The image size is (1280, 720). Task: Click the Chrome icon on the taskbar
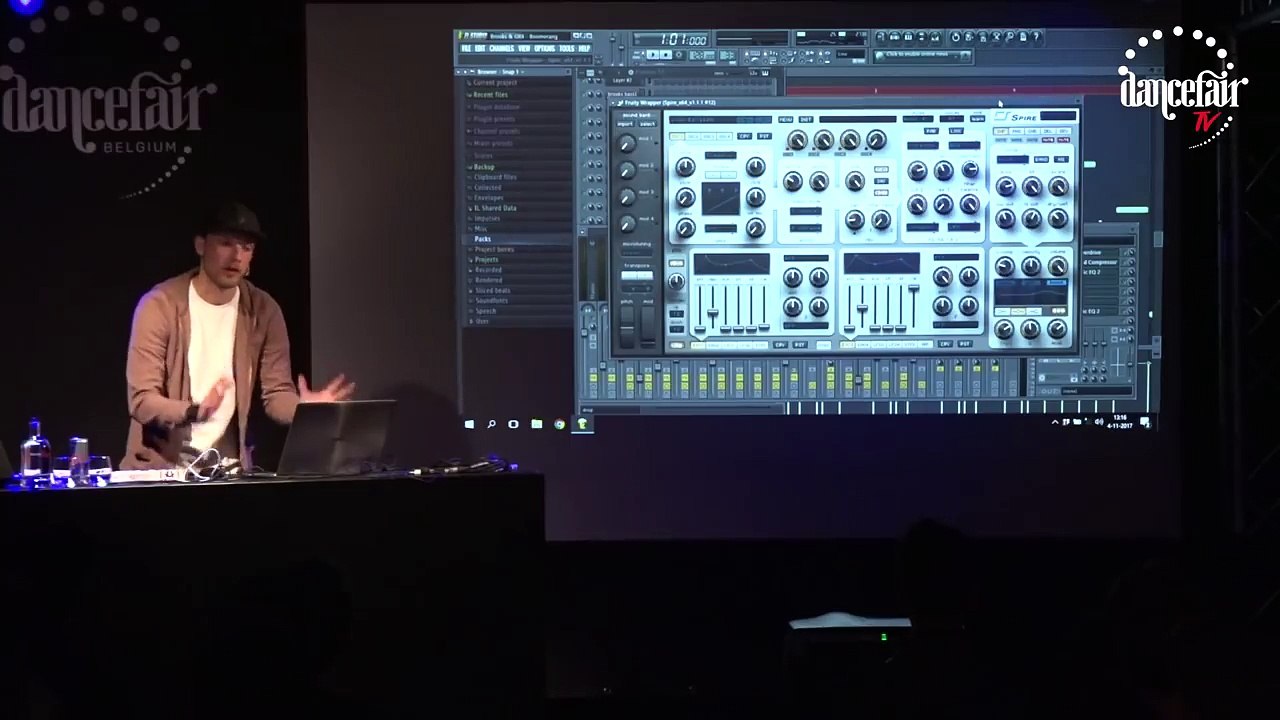[x=559, y=424]
